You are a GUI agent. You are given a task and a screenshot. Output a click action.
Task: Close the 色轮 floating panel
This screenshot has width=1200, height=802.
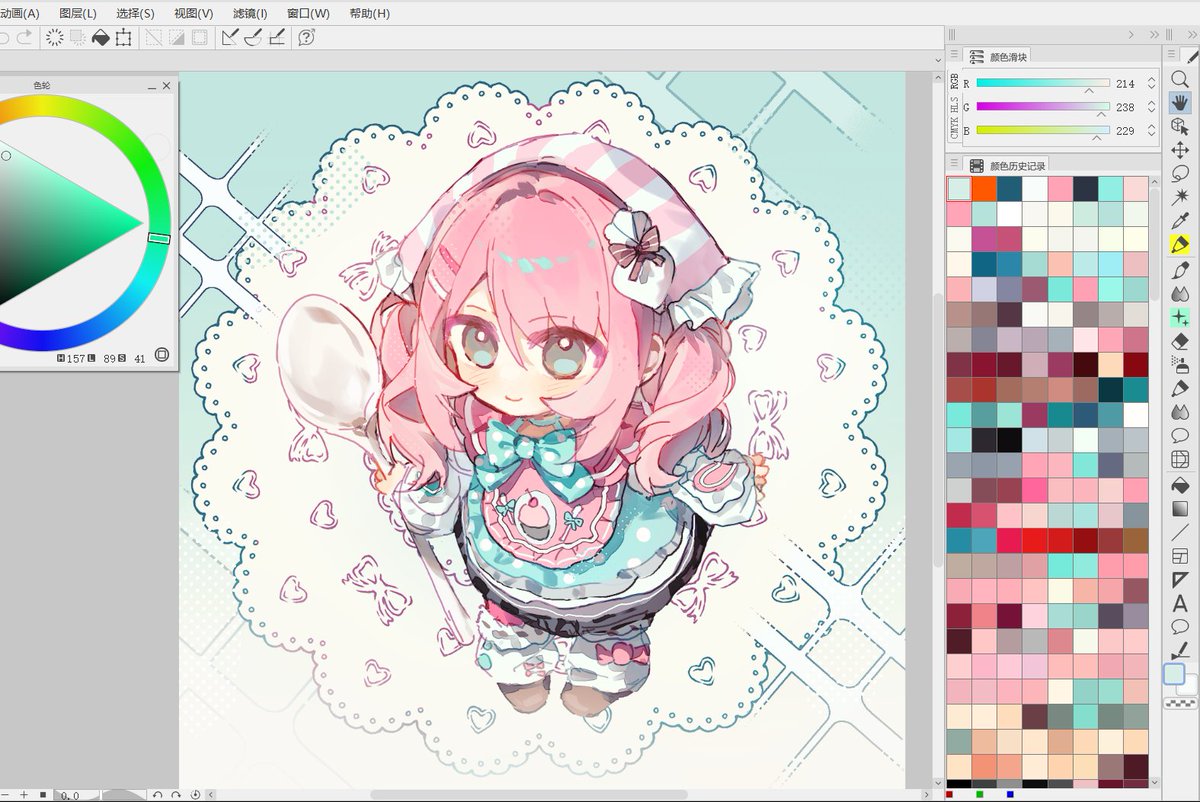[167, 87]
